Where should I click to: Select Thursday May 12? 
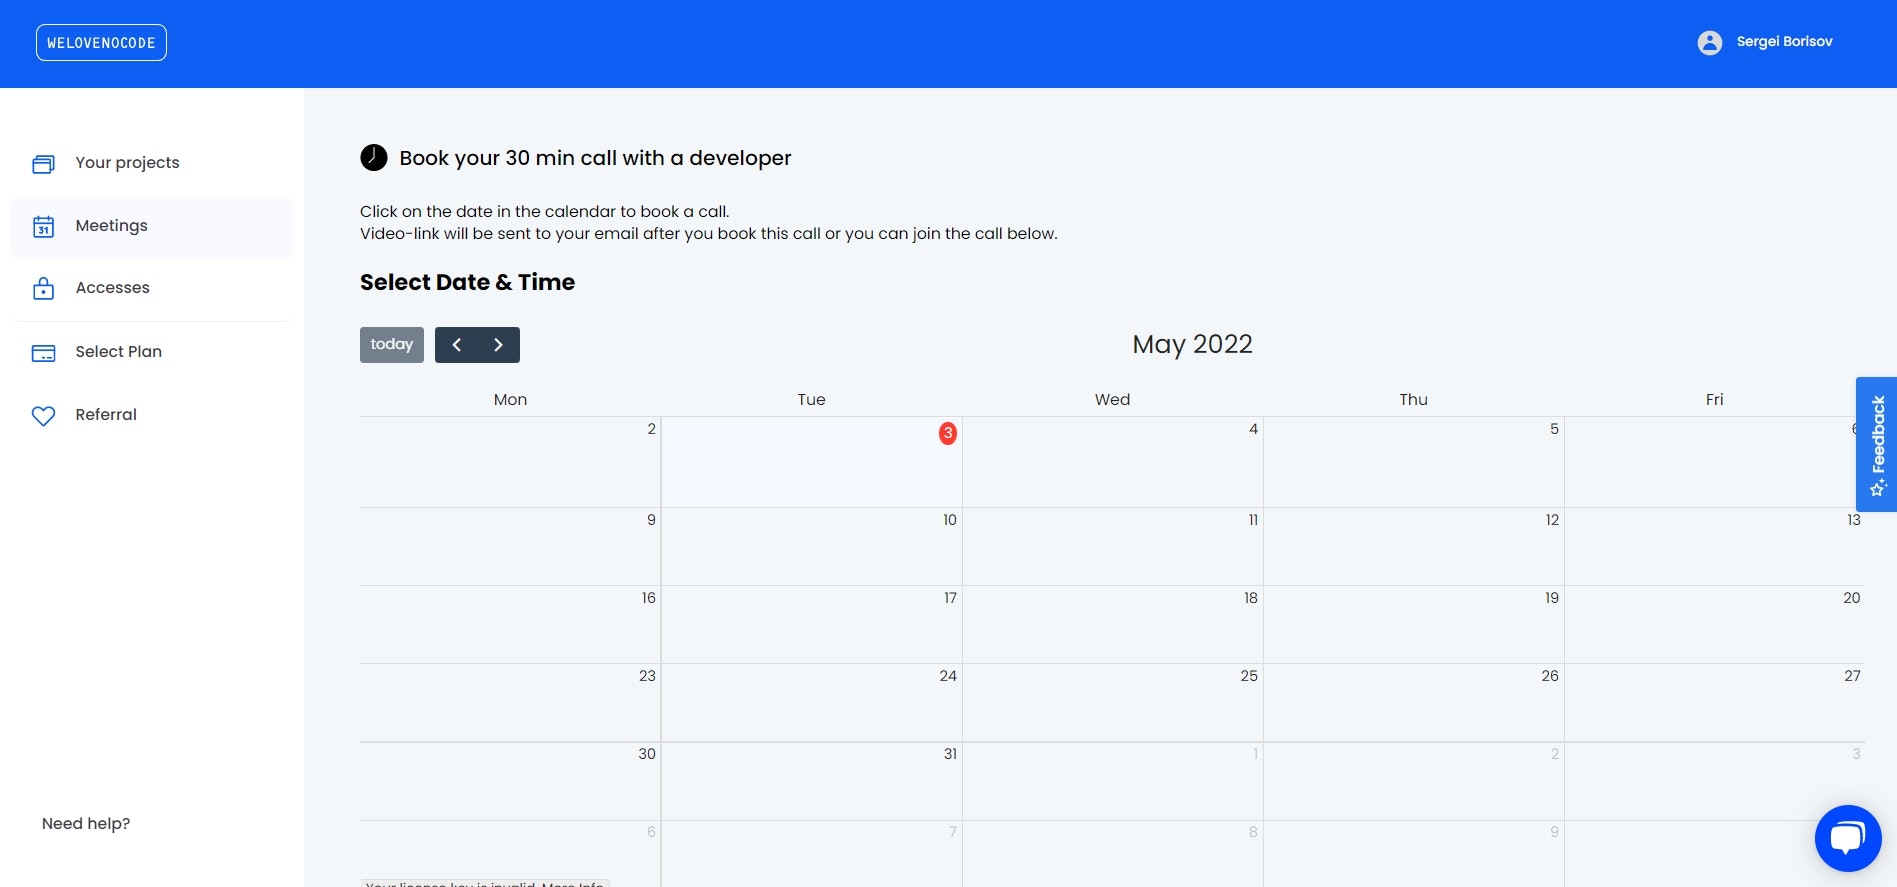click(x=1414, y=547)
